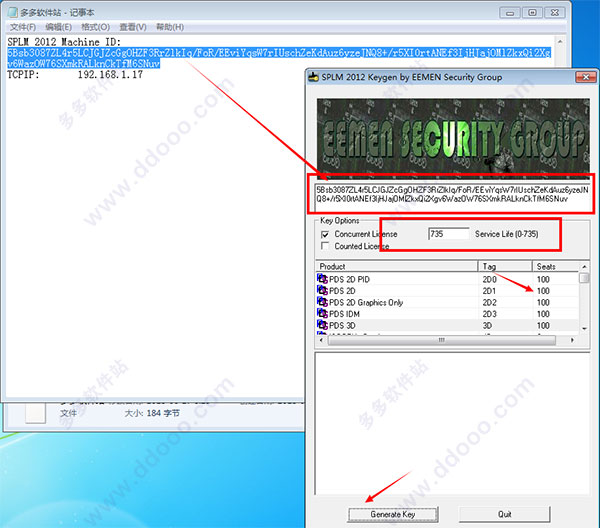Click the Notepad scroll up arrow

560,41
